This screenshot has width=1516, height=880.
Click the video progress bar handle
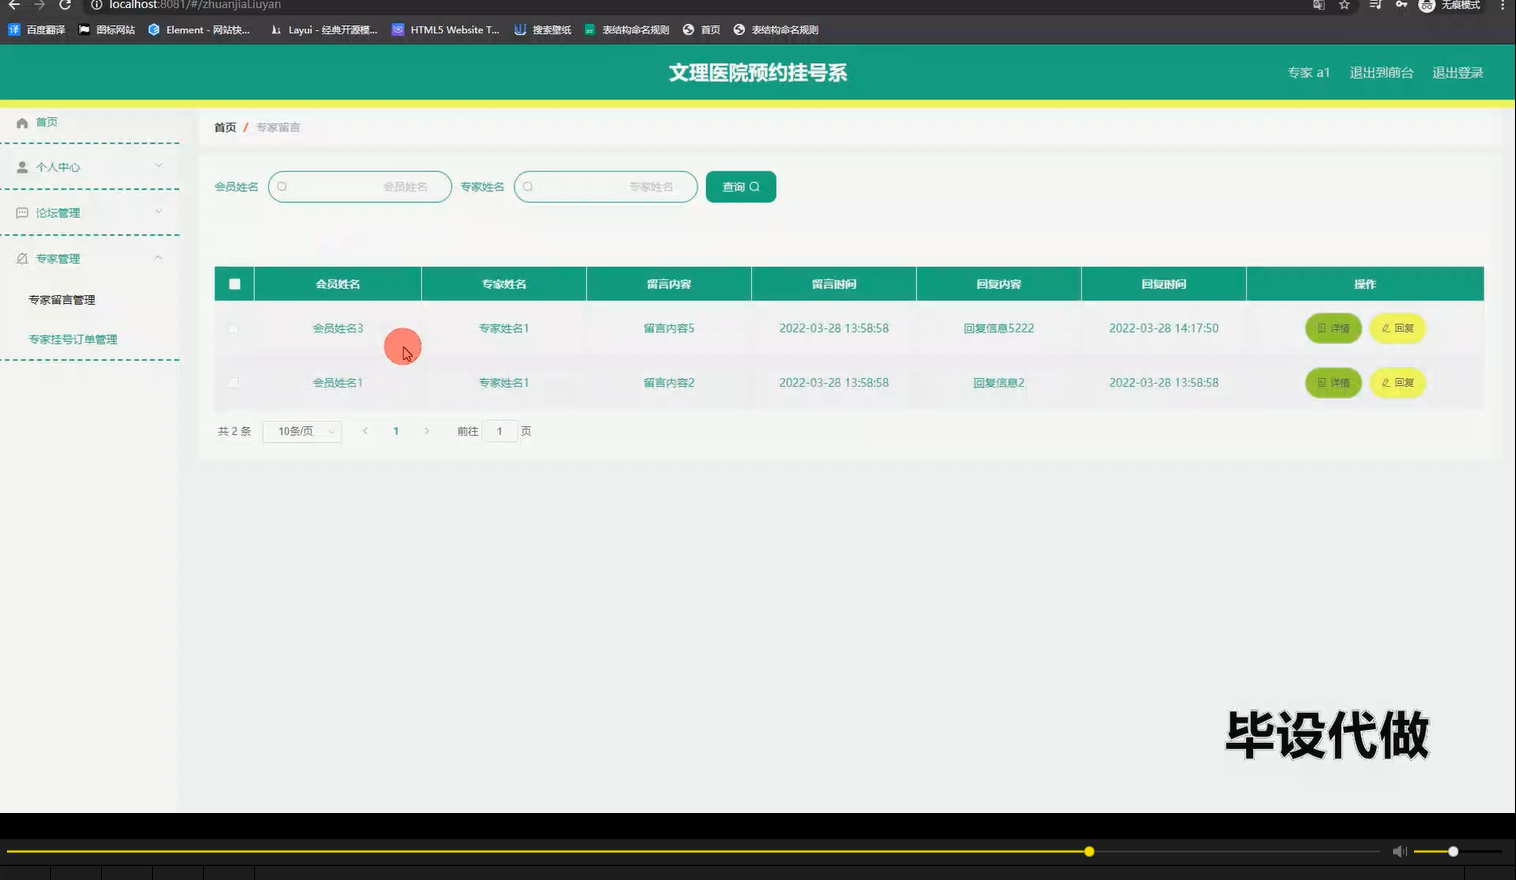1089,852
